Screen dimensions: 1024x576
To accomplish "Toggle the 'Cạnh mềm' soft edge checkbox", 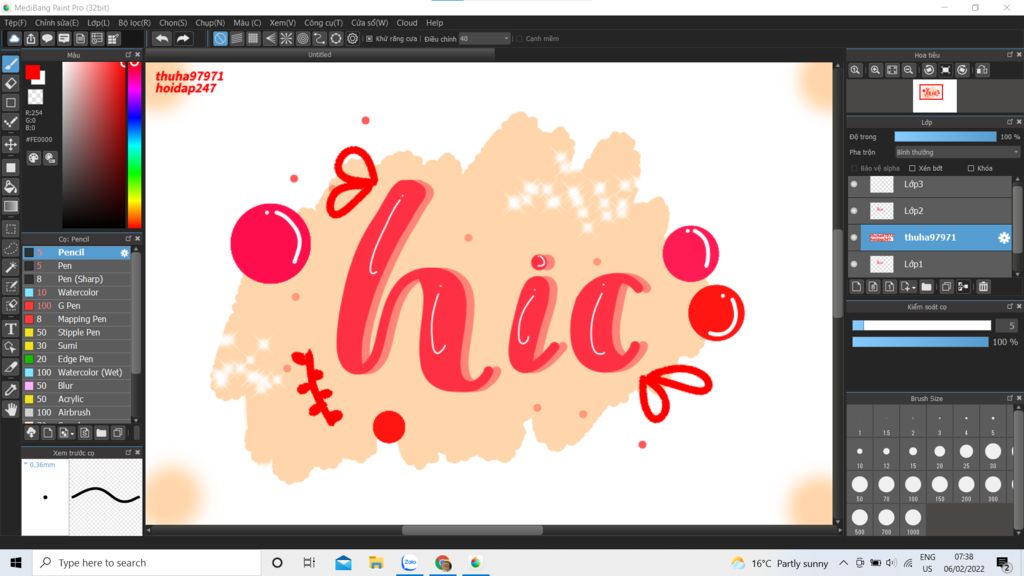I will point(520,39).
